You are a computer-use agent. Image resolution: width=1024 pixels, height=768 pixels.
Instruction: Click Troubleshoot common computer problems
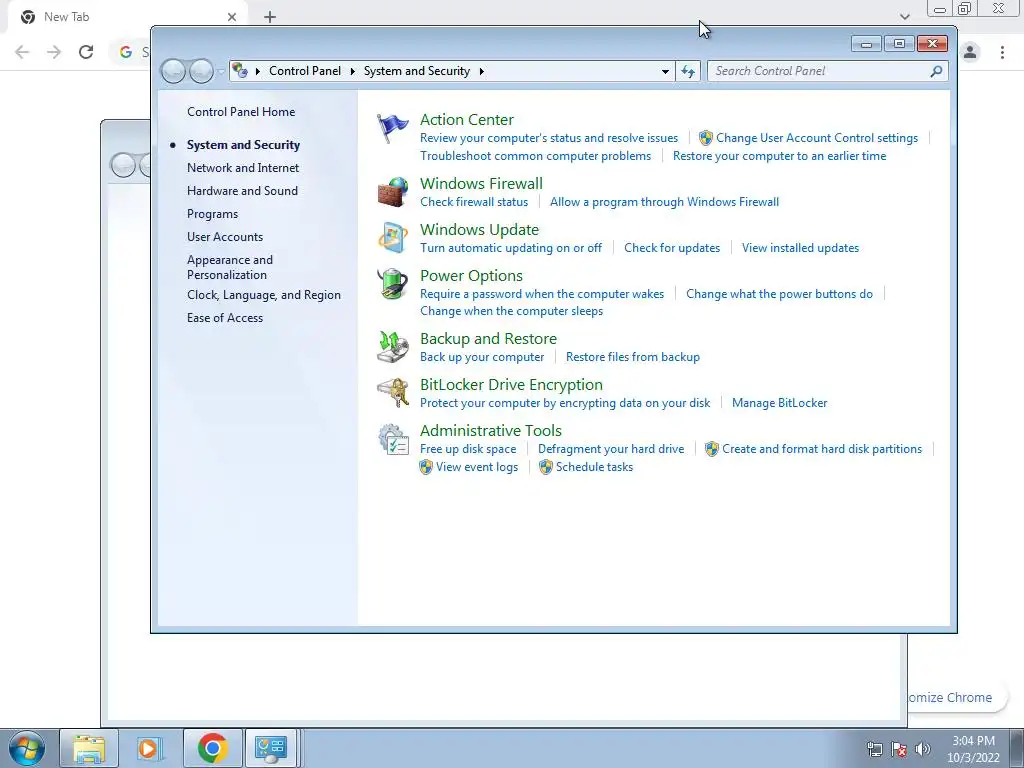coord(536,156)
